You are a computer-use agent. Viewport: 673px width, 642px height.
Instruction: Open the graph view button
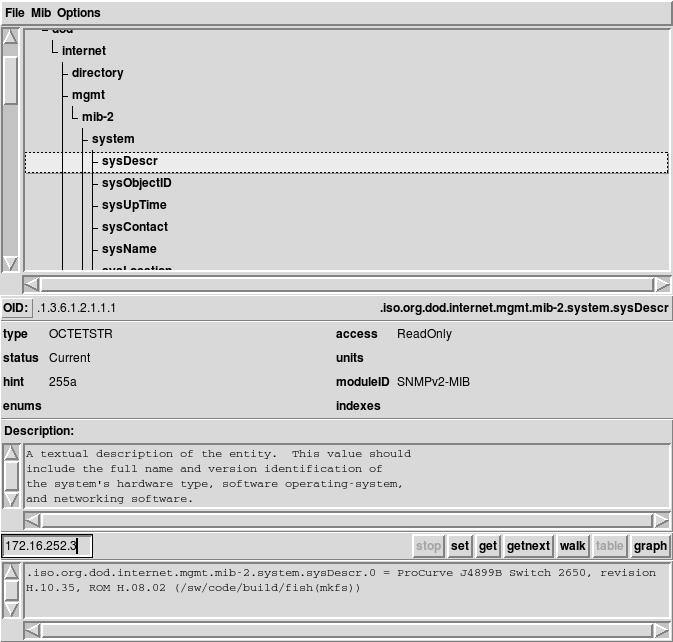pos(650,546)
